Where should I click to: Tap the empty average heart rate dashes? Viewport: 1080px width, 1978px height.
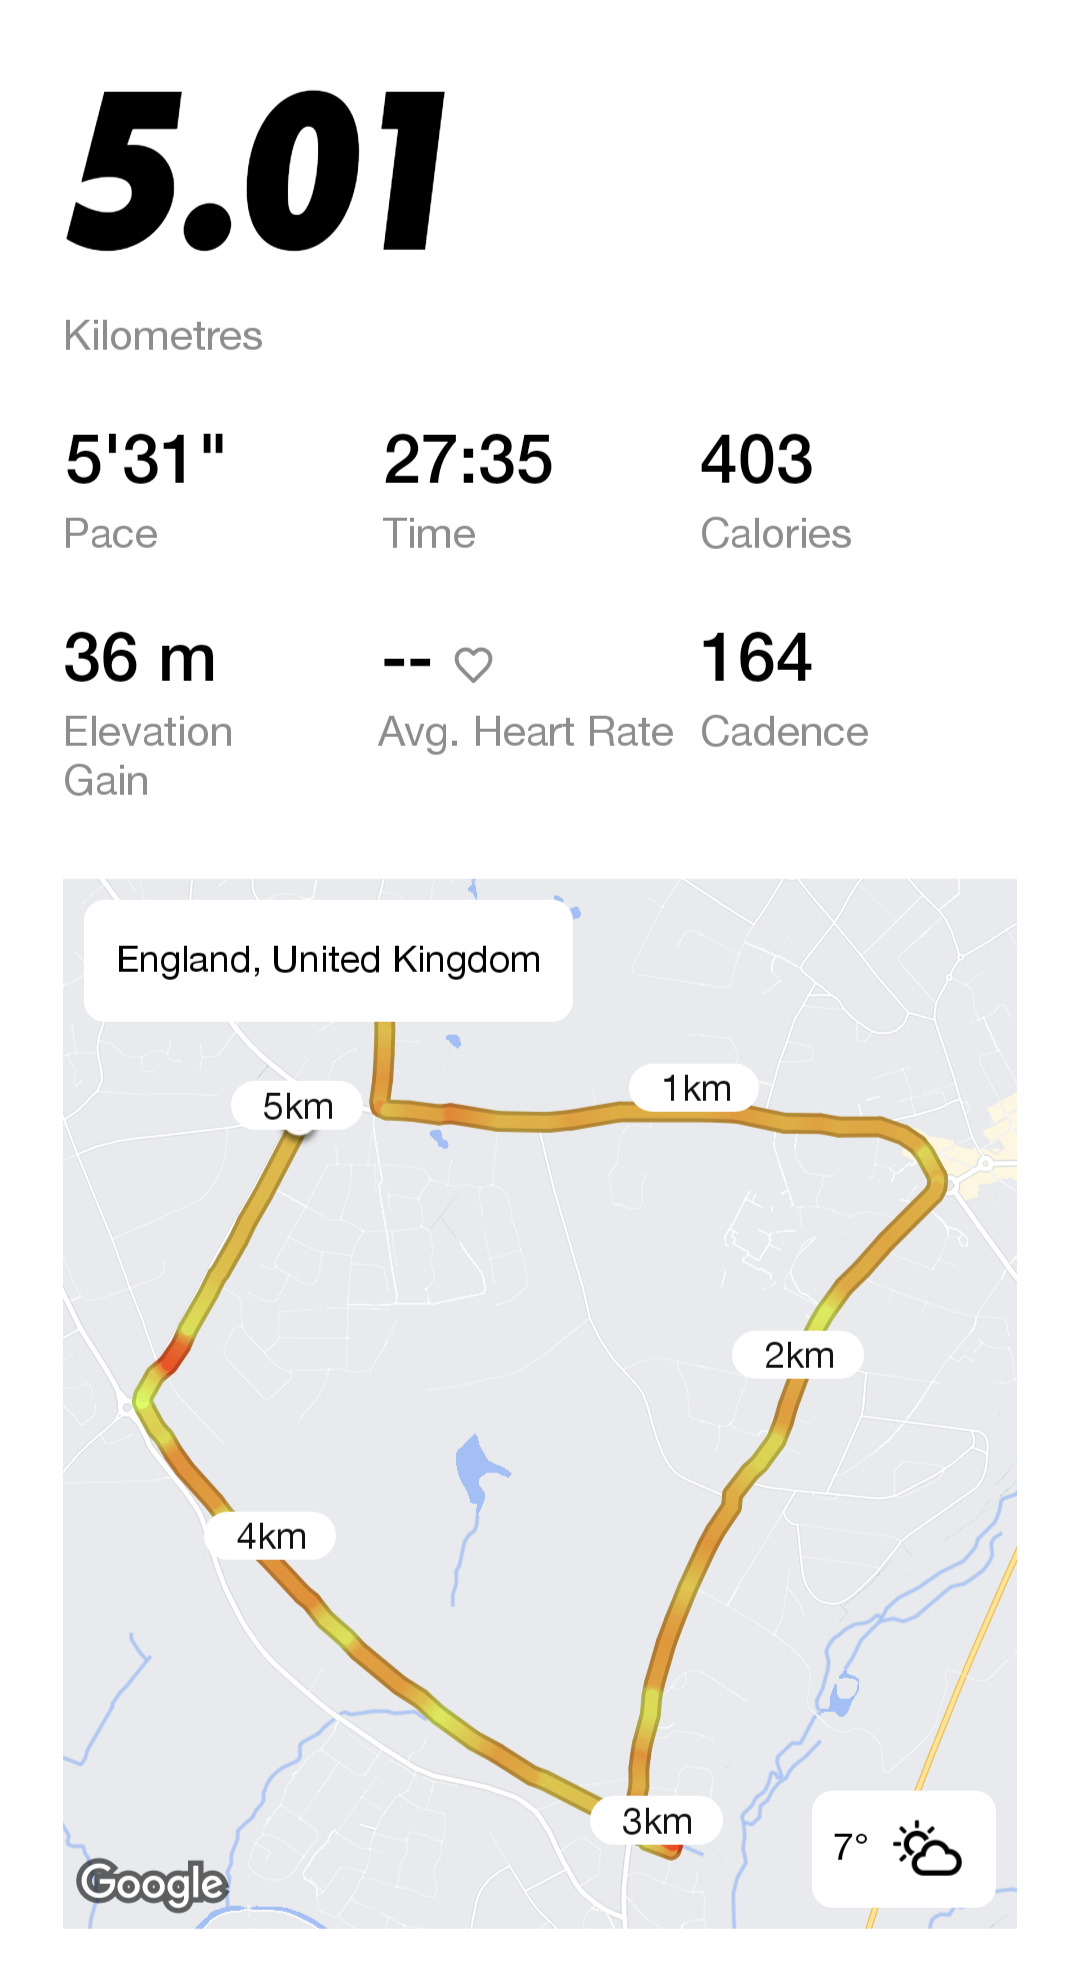click(407, 661)
